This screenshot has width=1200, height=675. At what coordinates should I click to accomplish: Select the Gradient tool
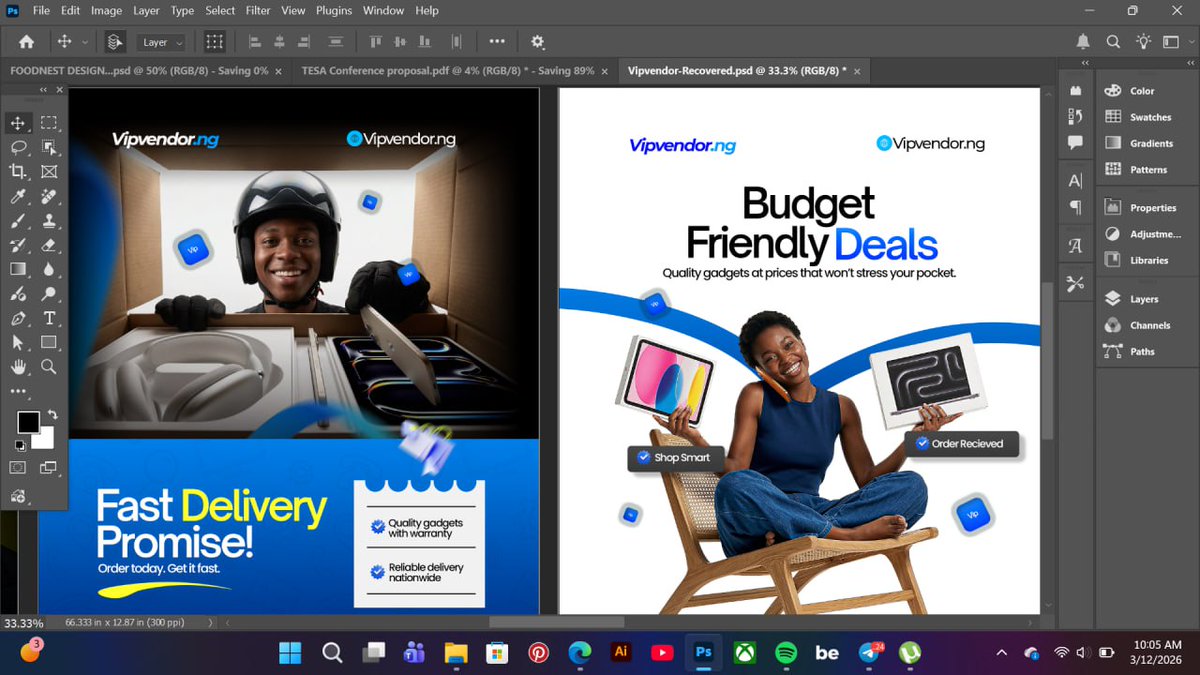tap(18, 269)
